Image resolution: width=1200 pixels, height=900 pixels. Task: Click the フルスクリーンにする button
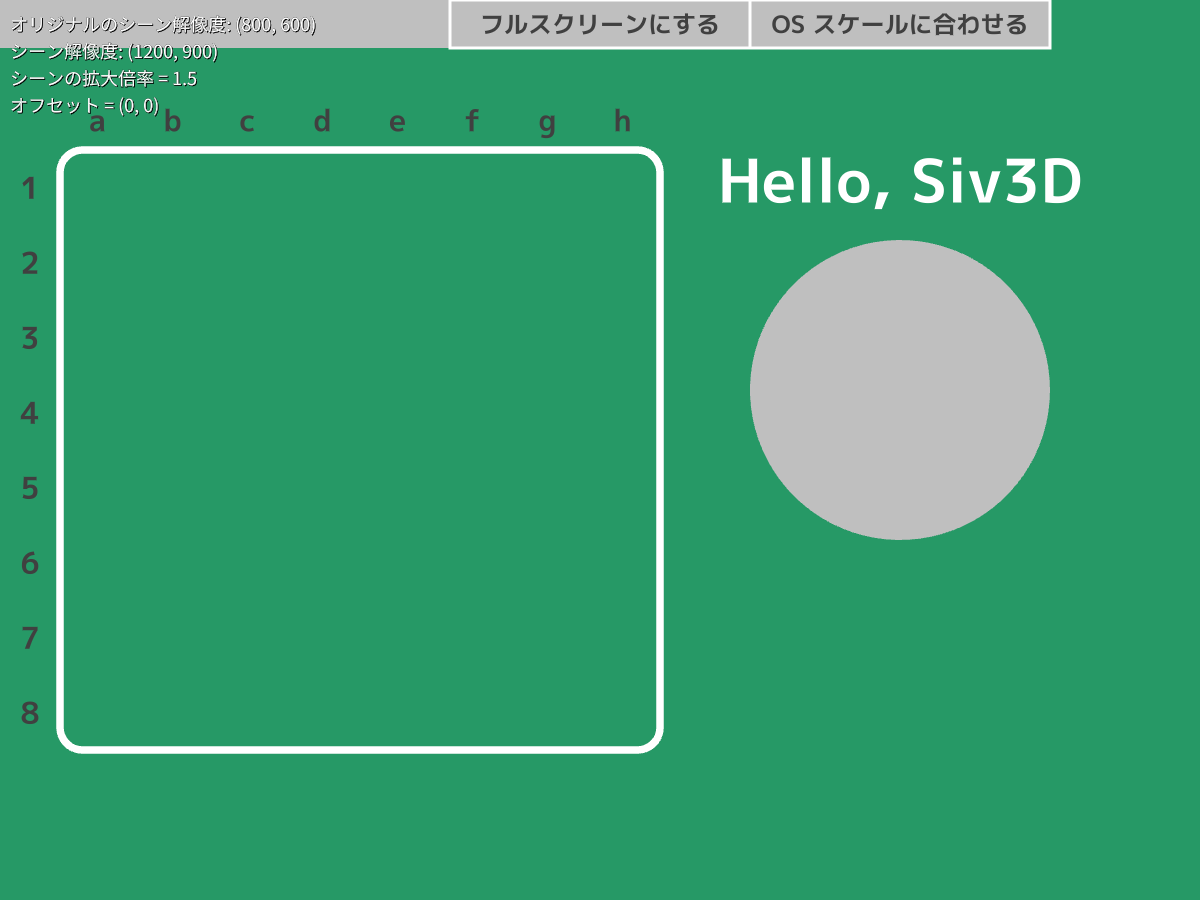[x=600, y=24]
